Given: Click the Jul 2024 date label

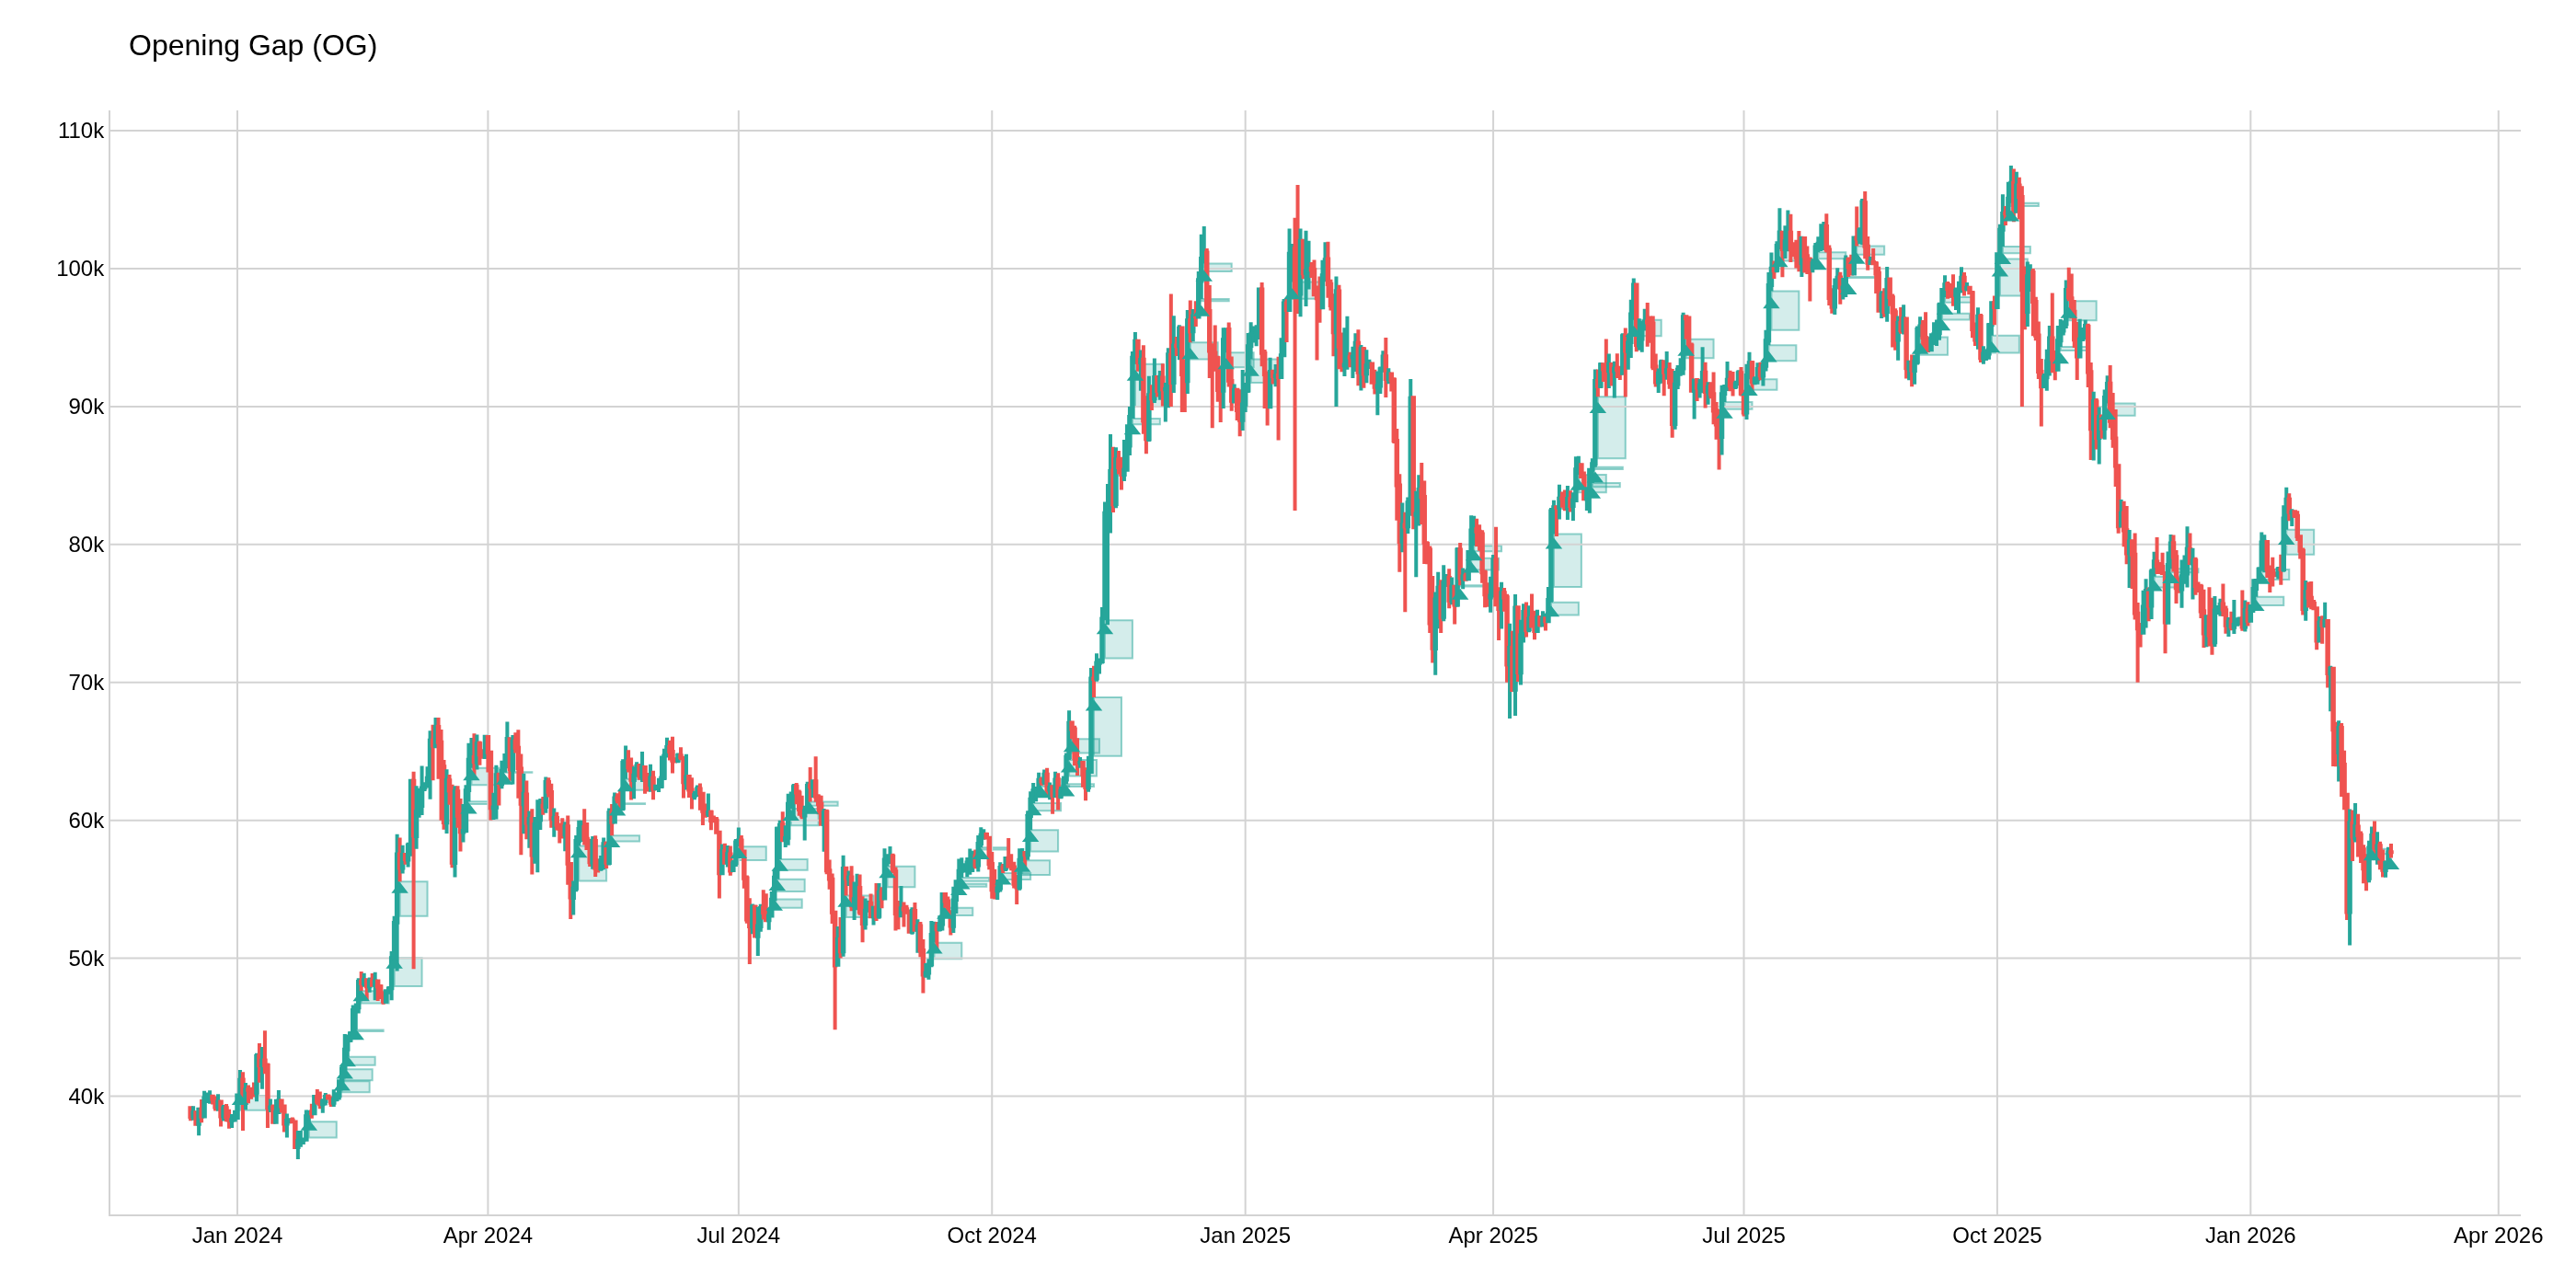Looking at the screenshot, I should coord(738,1236).
